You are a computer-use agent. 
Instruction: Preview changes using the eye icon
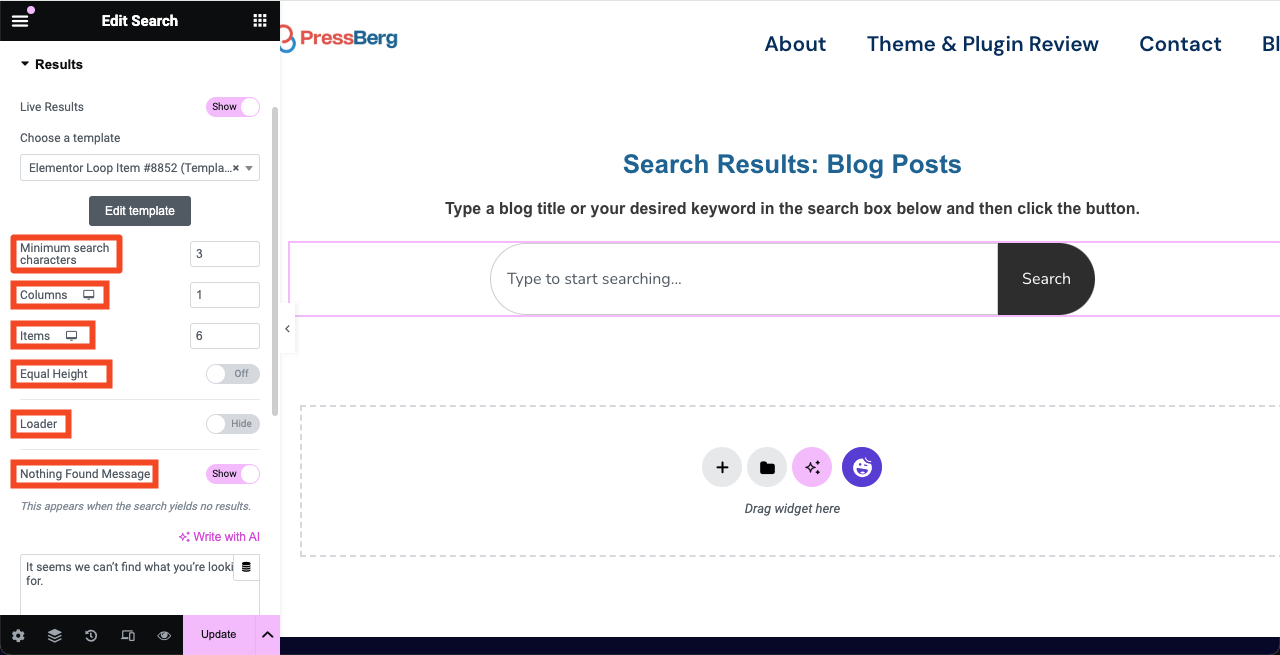[164, 635]
